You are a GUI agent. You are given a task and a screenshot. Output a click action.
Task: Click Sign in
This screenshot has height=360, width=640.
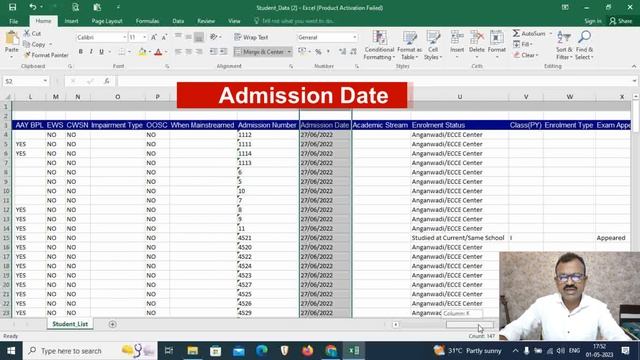click(593, 21)
